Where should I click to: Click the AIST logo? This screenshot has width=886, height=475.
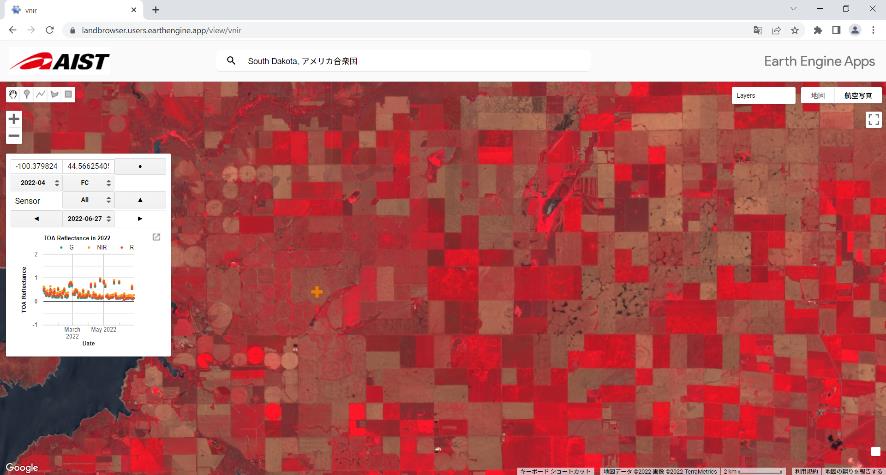tap(59, 61)
